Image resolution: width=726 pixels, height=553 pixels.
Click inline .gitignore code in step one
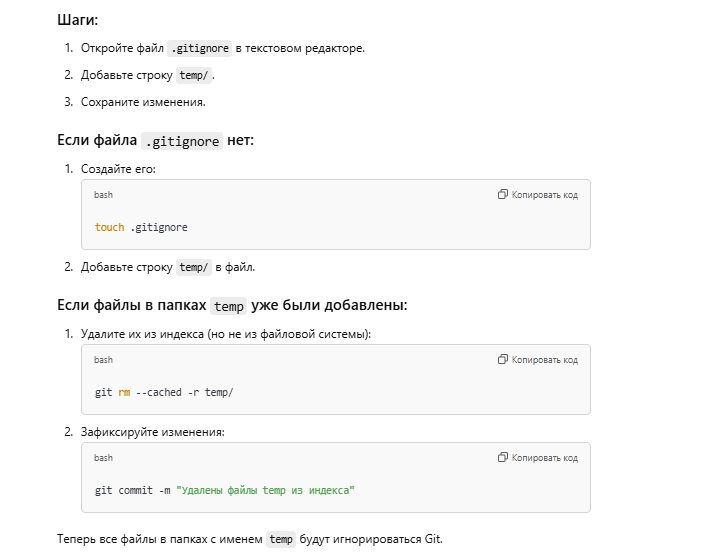[x=200, y=48]
